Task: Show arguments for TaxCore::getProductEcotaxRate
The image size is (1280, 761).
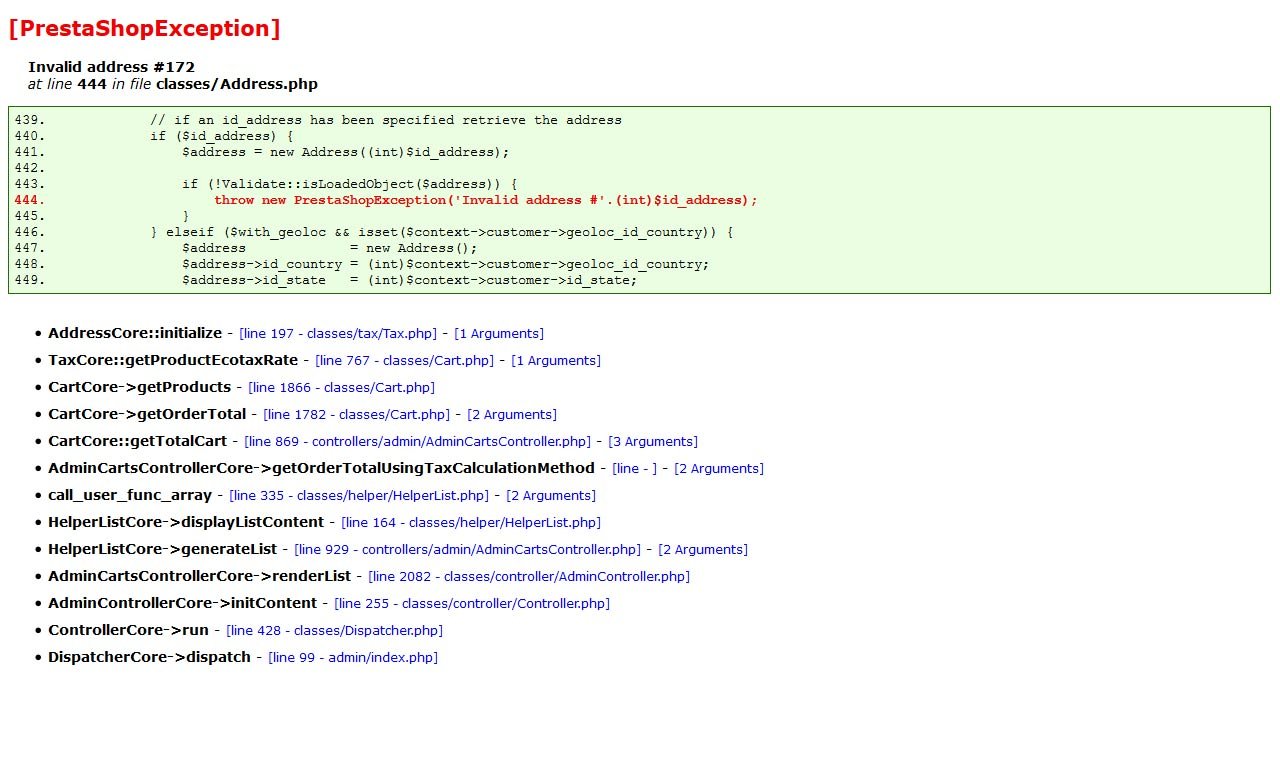Action: (x=556, y=361)
